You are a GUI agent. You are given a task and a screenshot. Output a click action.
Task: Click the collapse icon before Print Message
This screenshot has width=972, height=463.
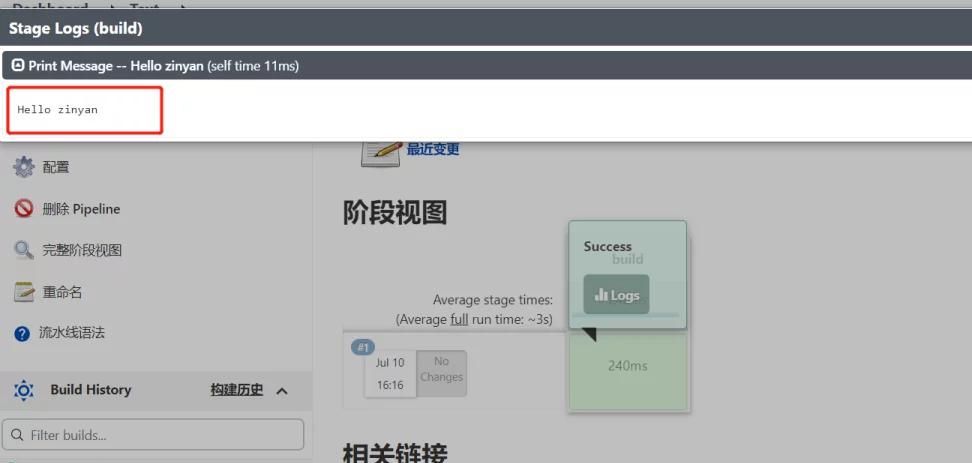[x=18, y=65]
